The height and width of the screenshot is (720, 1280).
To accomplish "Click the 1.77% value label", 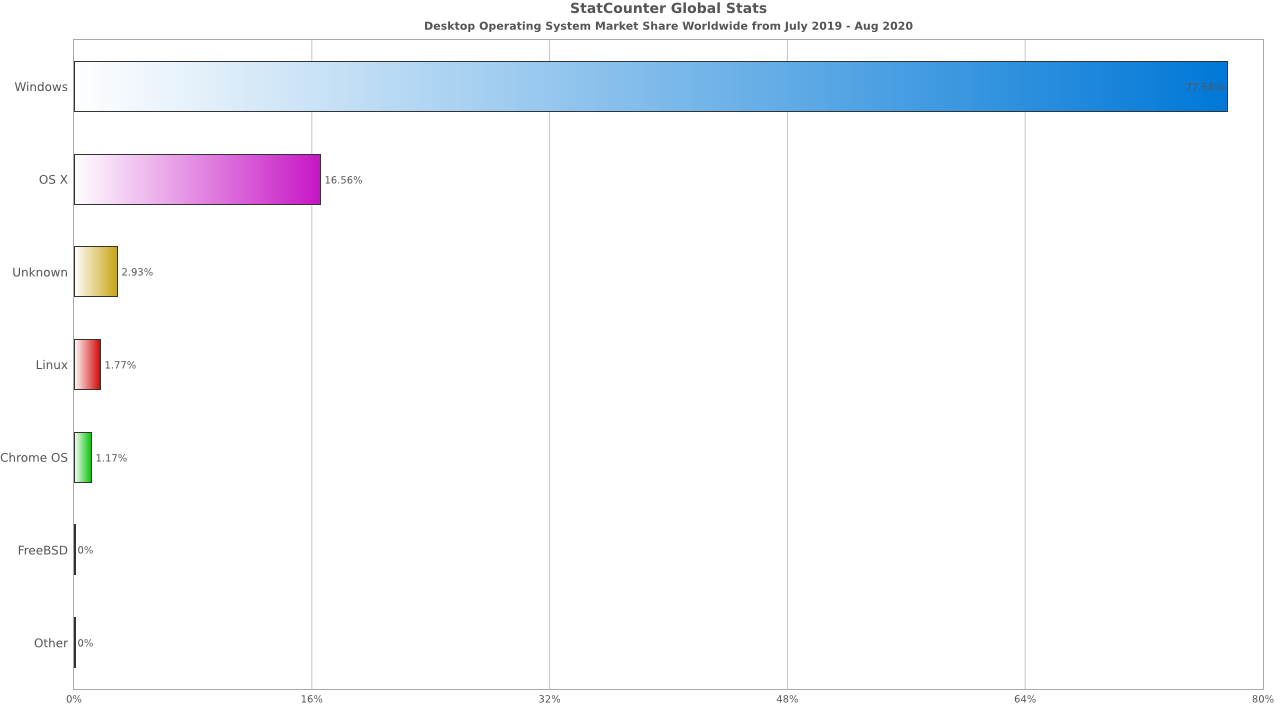I will (120, 365).
